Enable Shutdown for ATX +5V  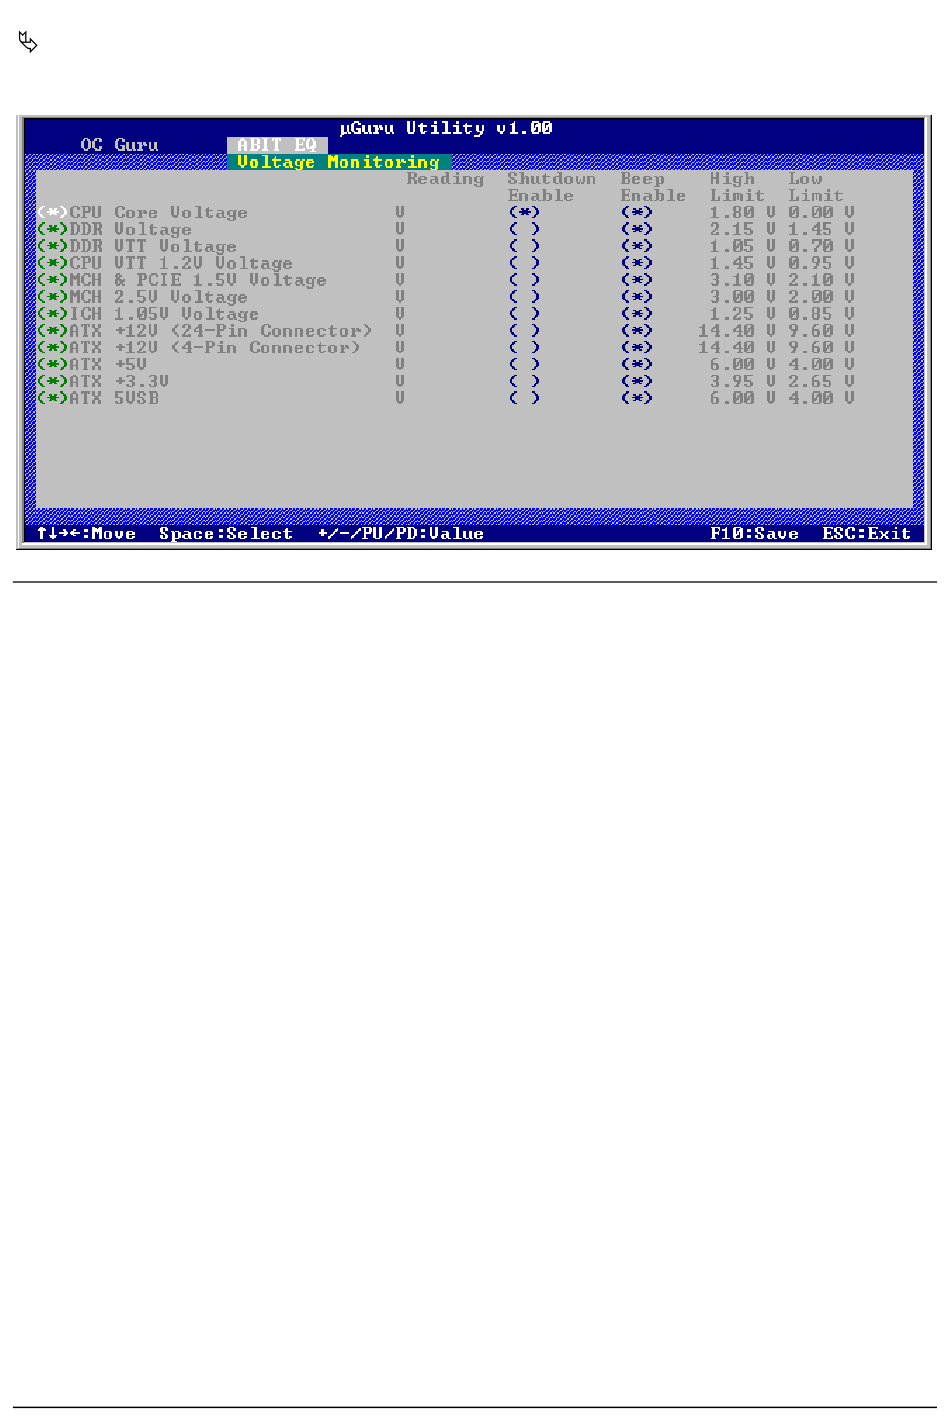(524, 365)
